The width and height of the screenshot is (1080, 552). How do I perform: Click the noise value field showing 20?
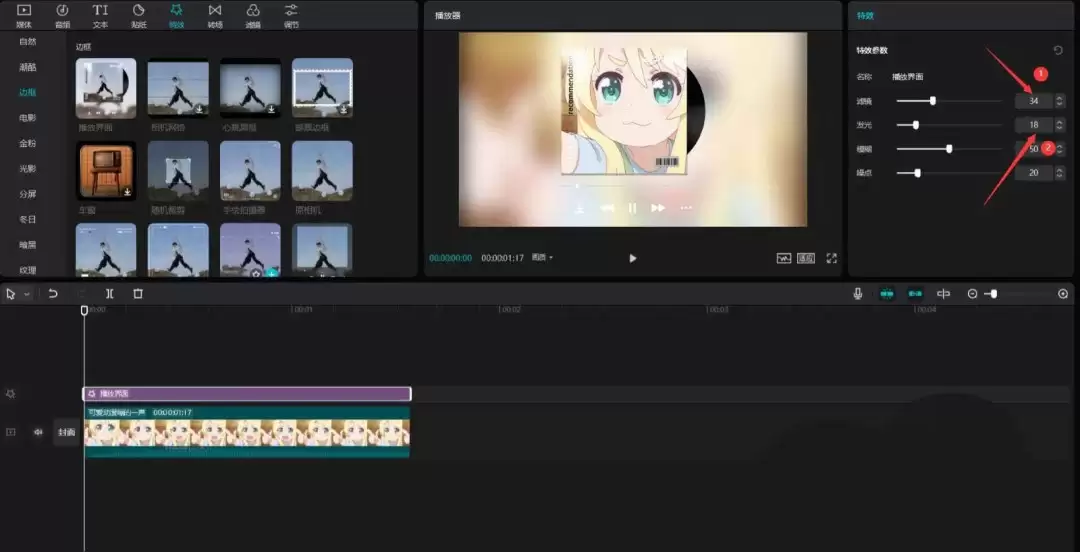pyautogui.click(x=1033, y=172)
